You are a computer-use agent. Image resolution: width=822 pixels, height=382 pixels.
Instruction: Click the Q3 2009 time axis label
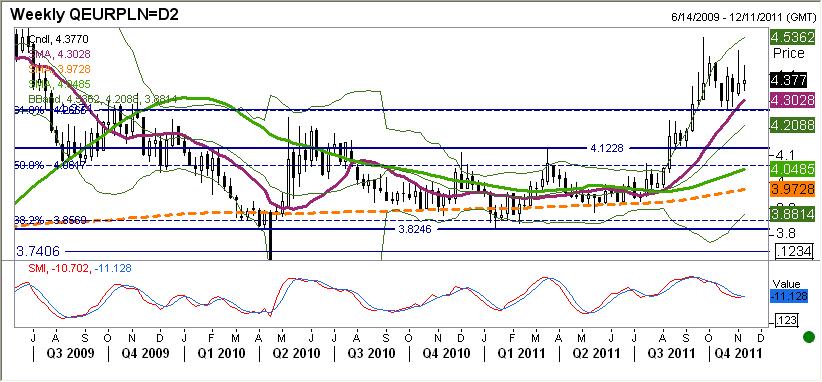[x=70, y=354]
